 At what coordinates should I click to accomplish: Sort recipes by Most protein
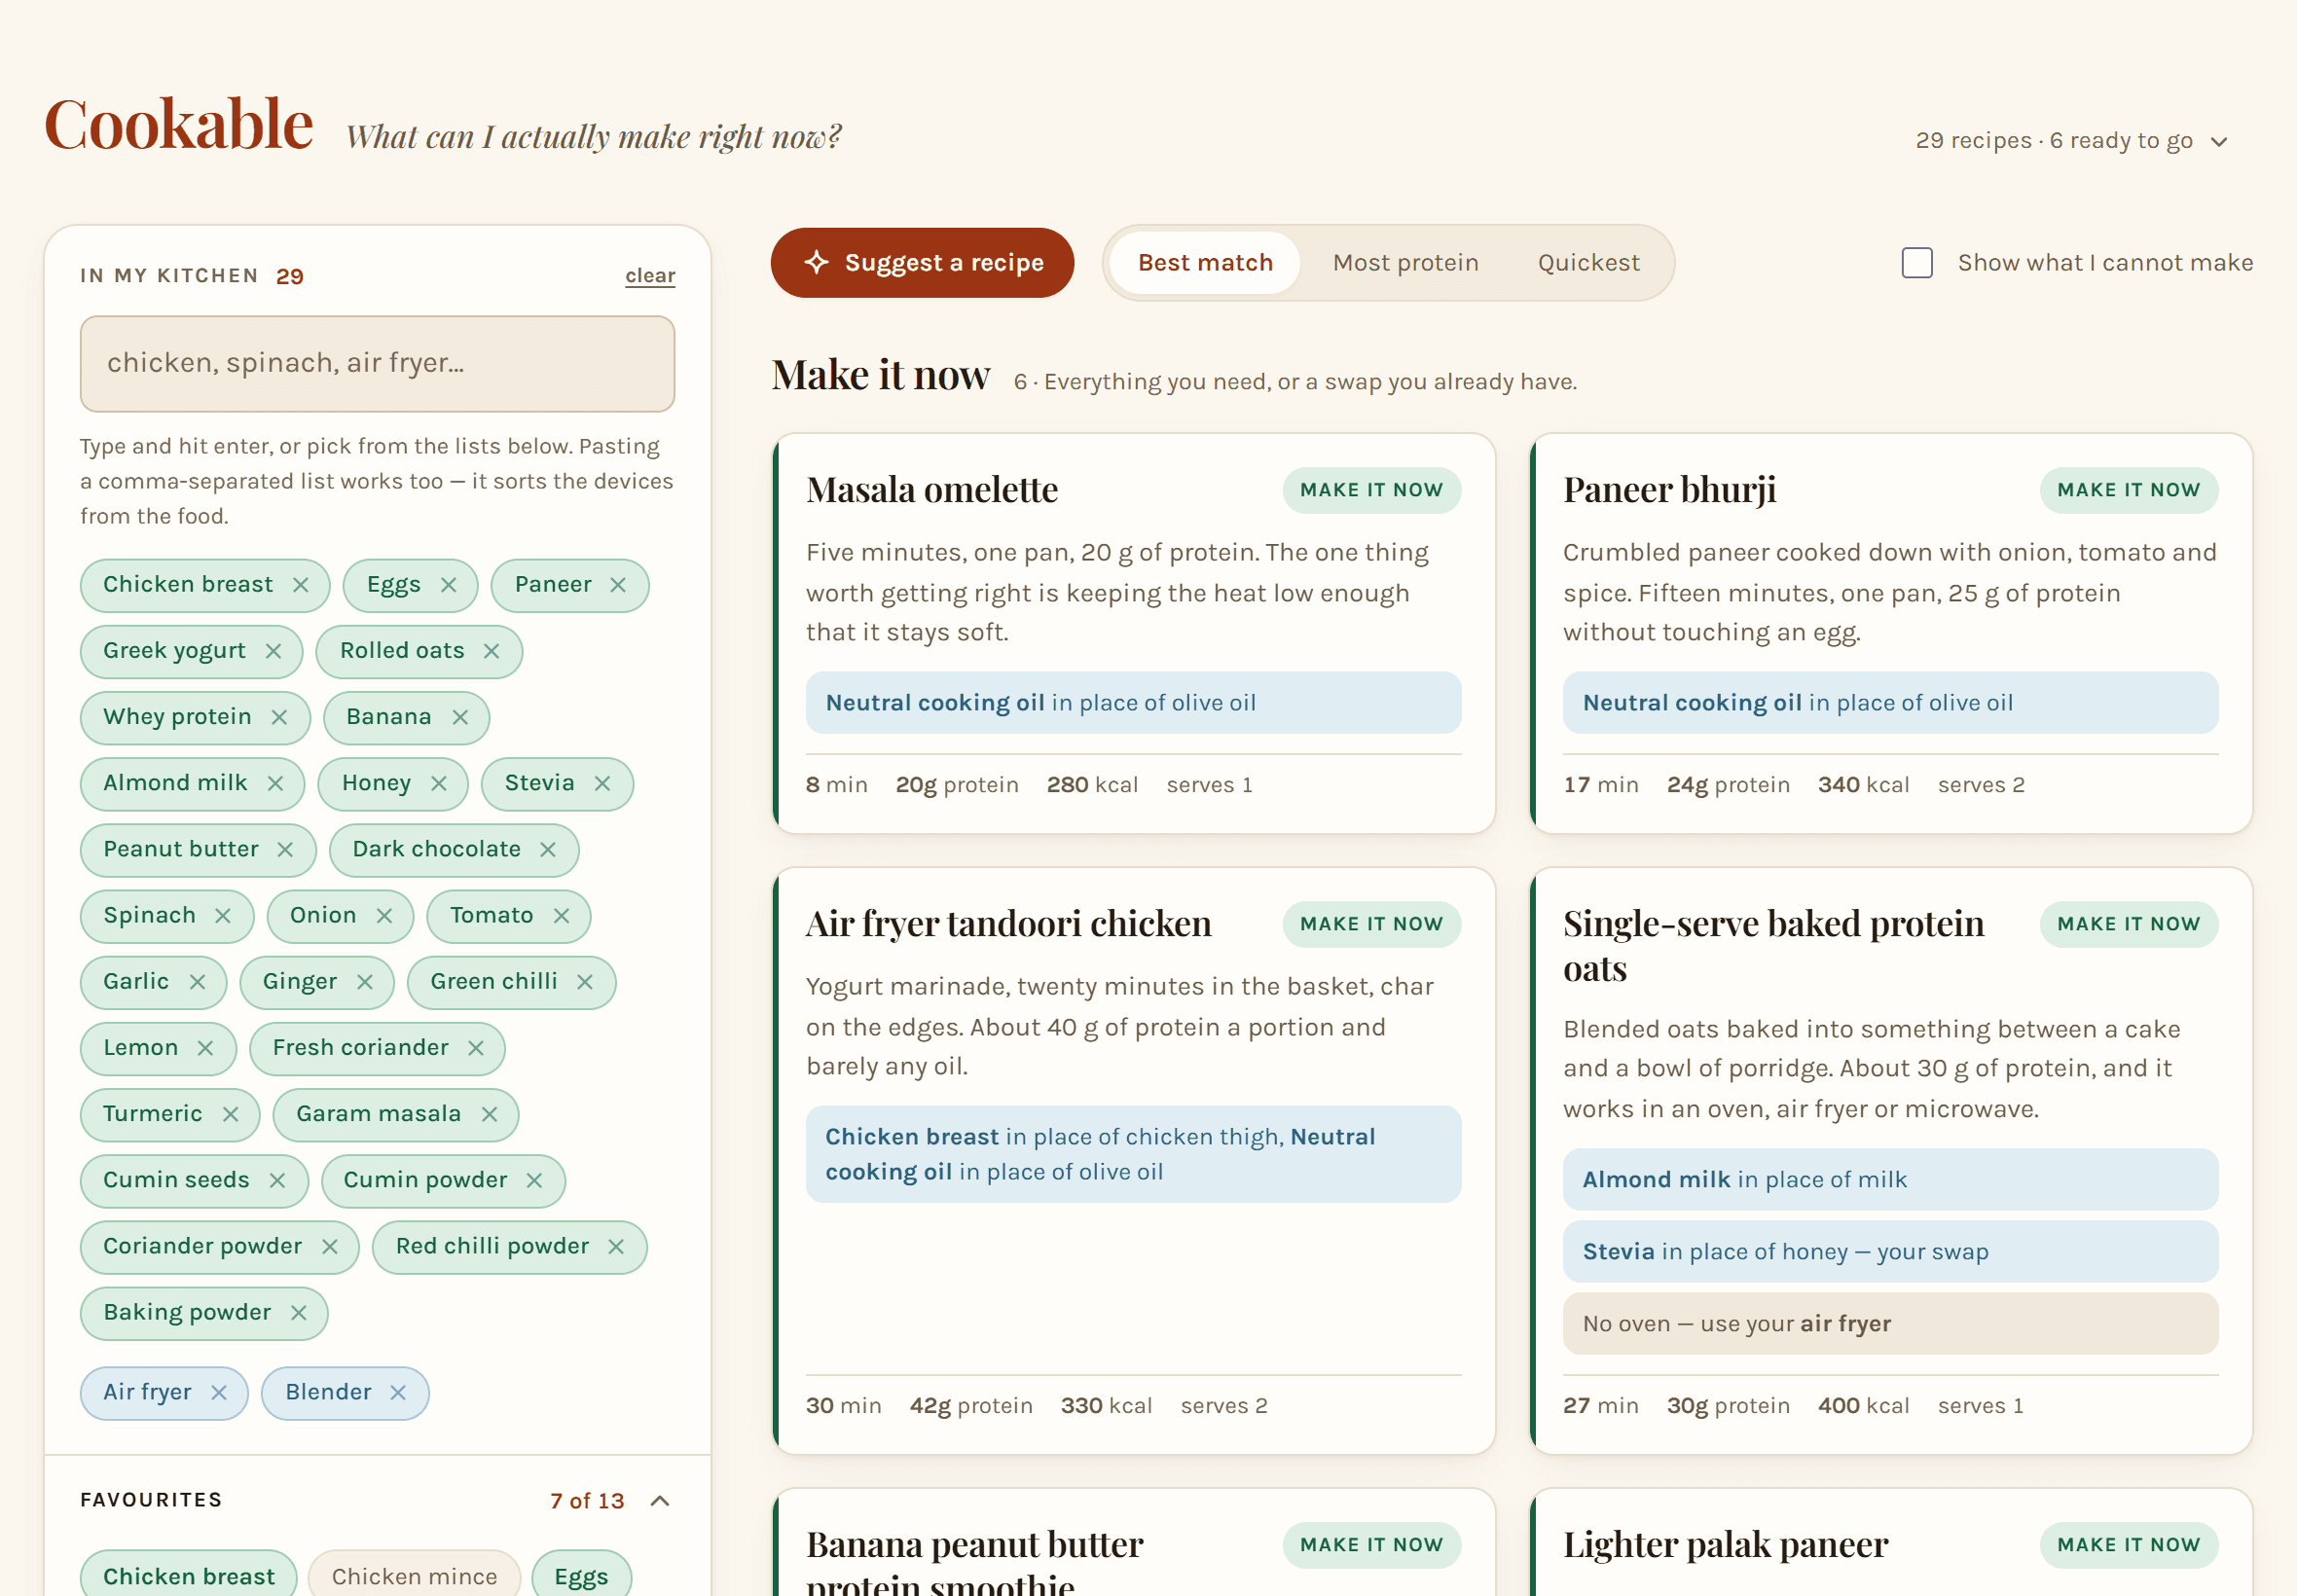pyautogui.click(x=1405, y=263)
